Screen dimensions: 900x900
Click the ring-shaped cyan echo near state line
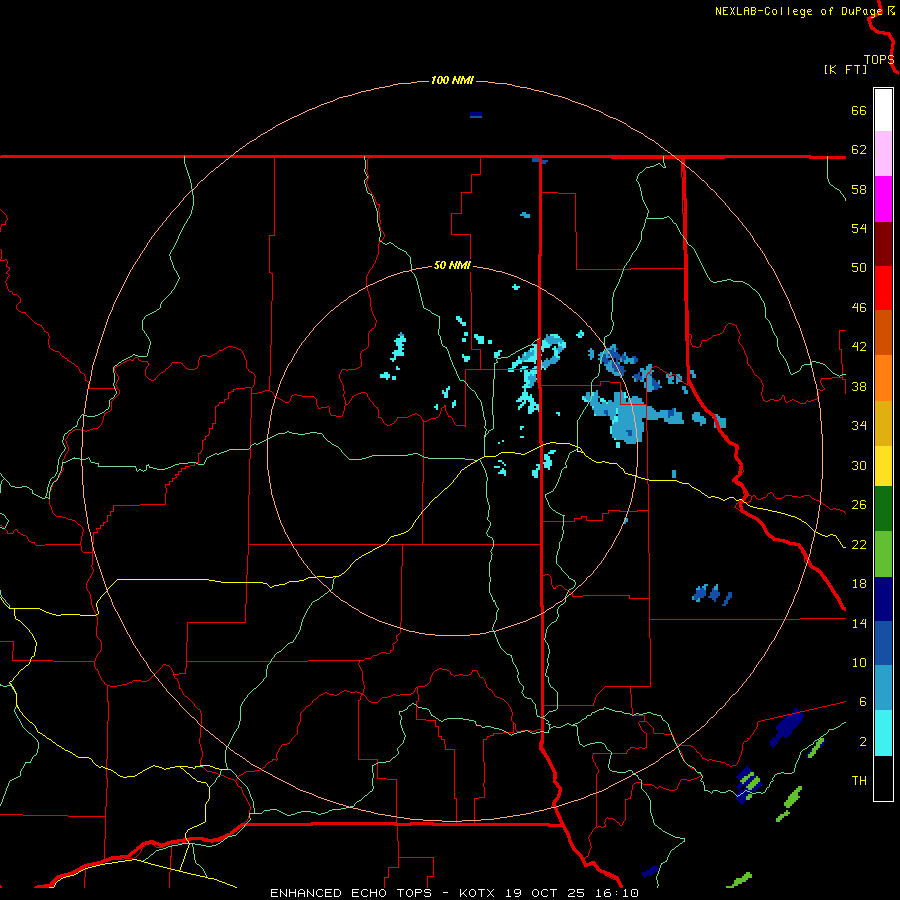(x=550, y=350)
